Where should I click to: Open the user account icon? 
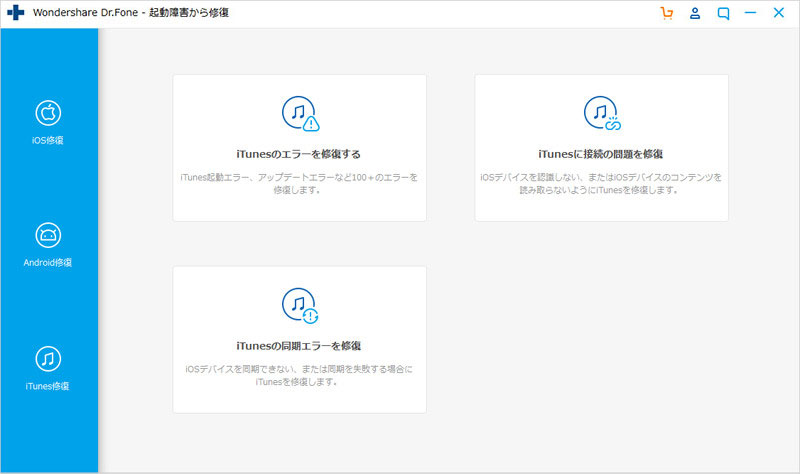click(x=695, y=13)
